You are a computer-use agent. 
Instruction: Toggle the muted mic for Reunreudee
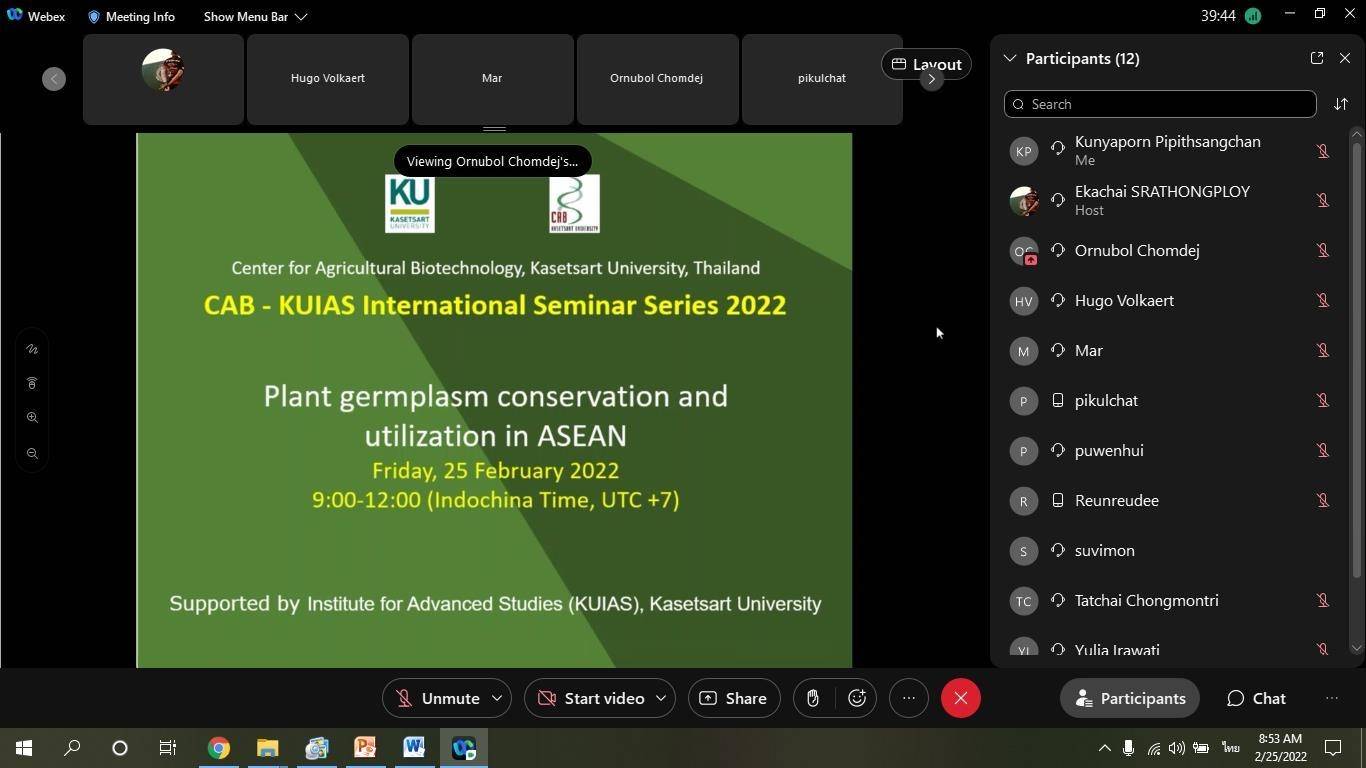tap(1322, 500)
